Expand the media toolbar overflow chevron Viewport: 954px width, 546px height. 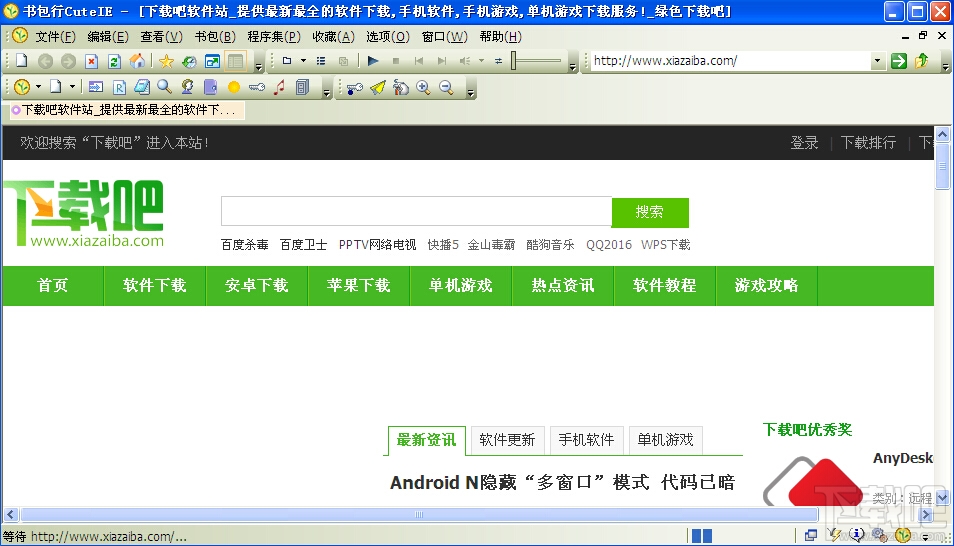pos(573,66)
